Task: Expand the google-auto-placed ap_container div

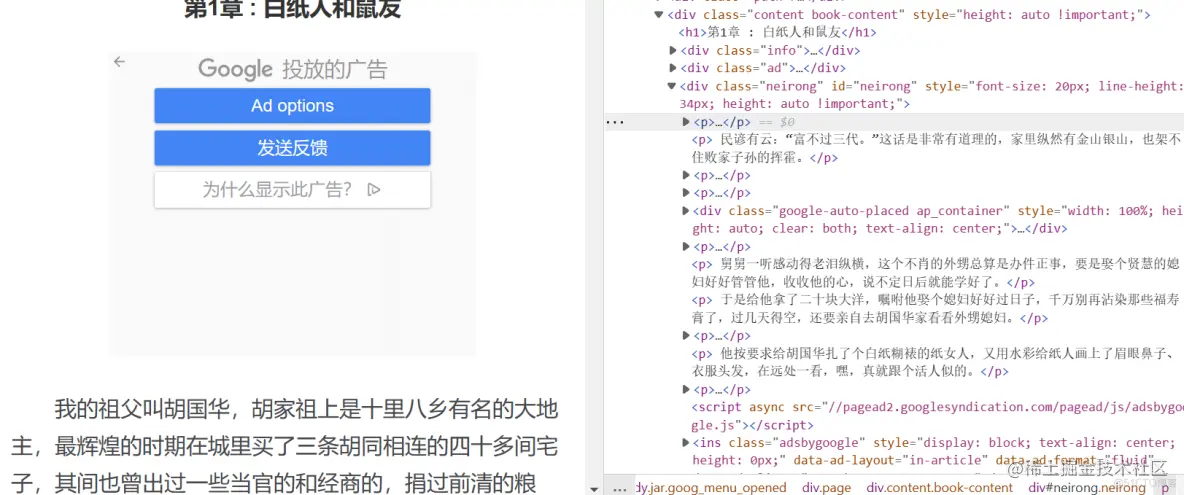Action: [x=686, y=211]
